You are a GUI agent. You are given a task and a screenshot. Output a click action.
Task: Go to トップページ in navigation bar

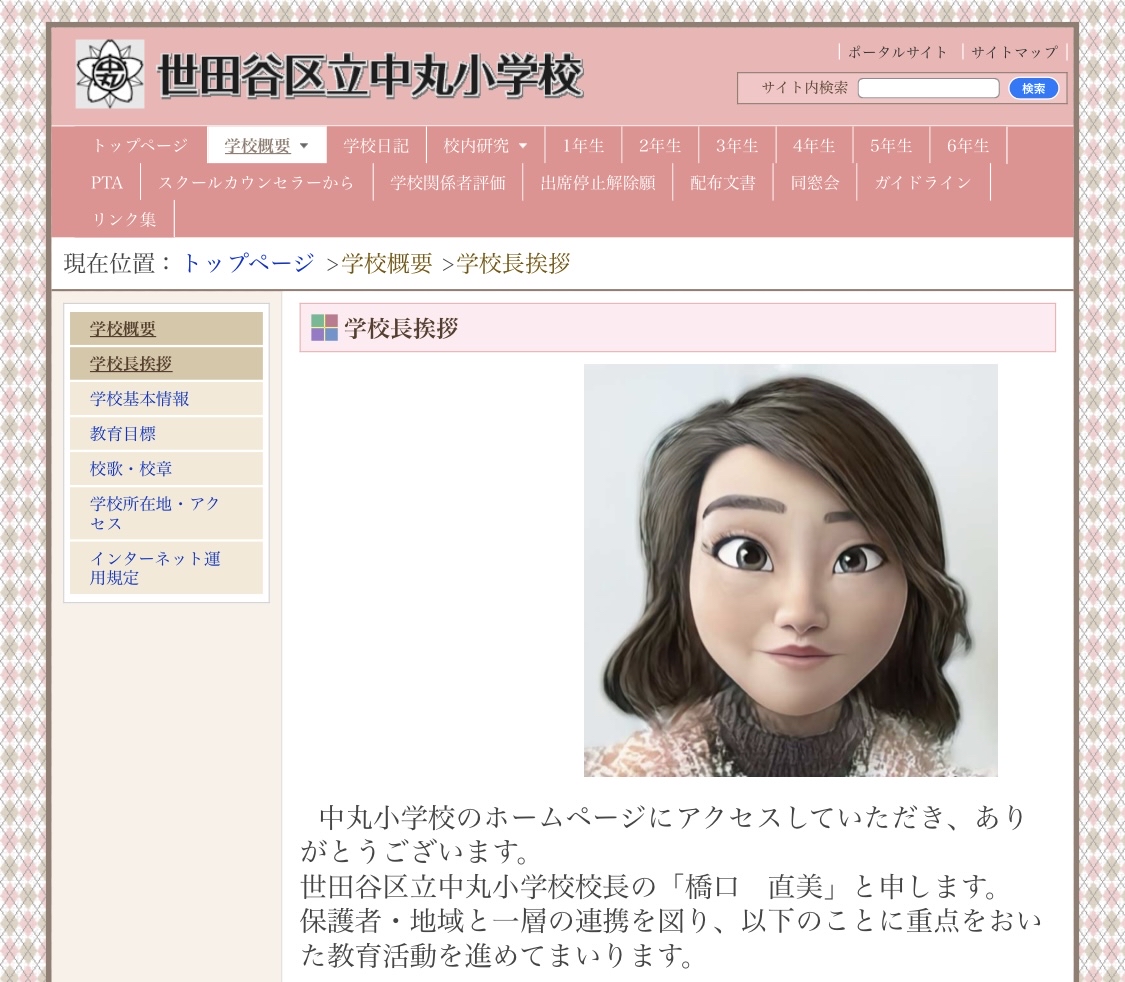(x=141, y=146)
